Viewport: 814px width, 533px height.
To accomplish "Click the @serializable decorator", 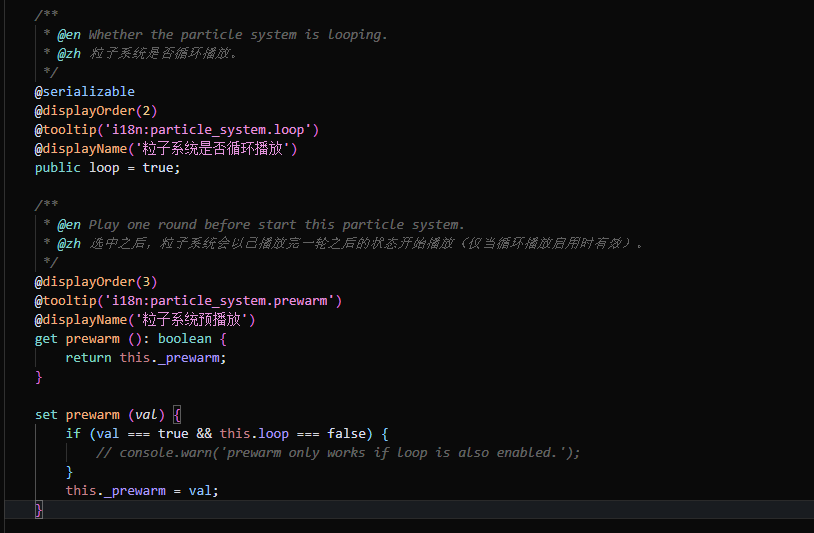I will point(85,92).
